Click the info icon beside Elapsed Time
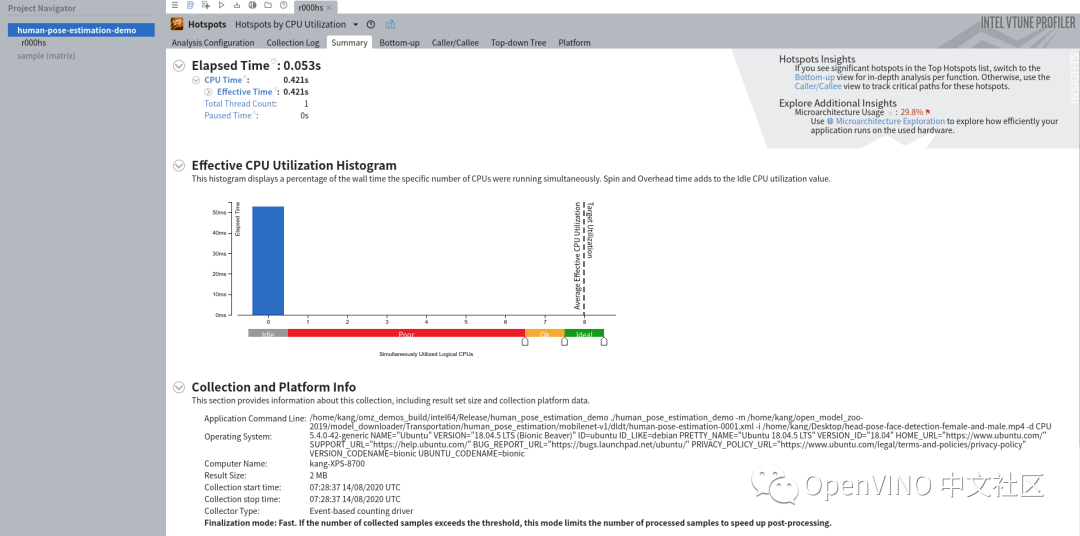This screenshot has width=1080, height=536. [274, 61]
